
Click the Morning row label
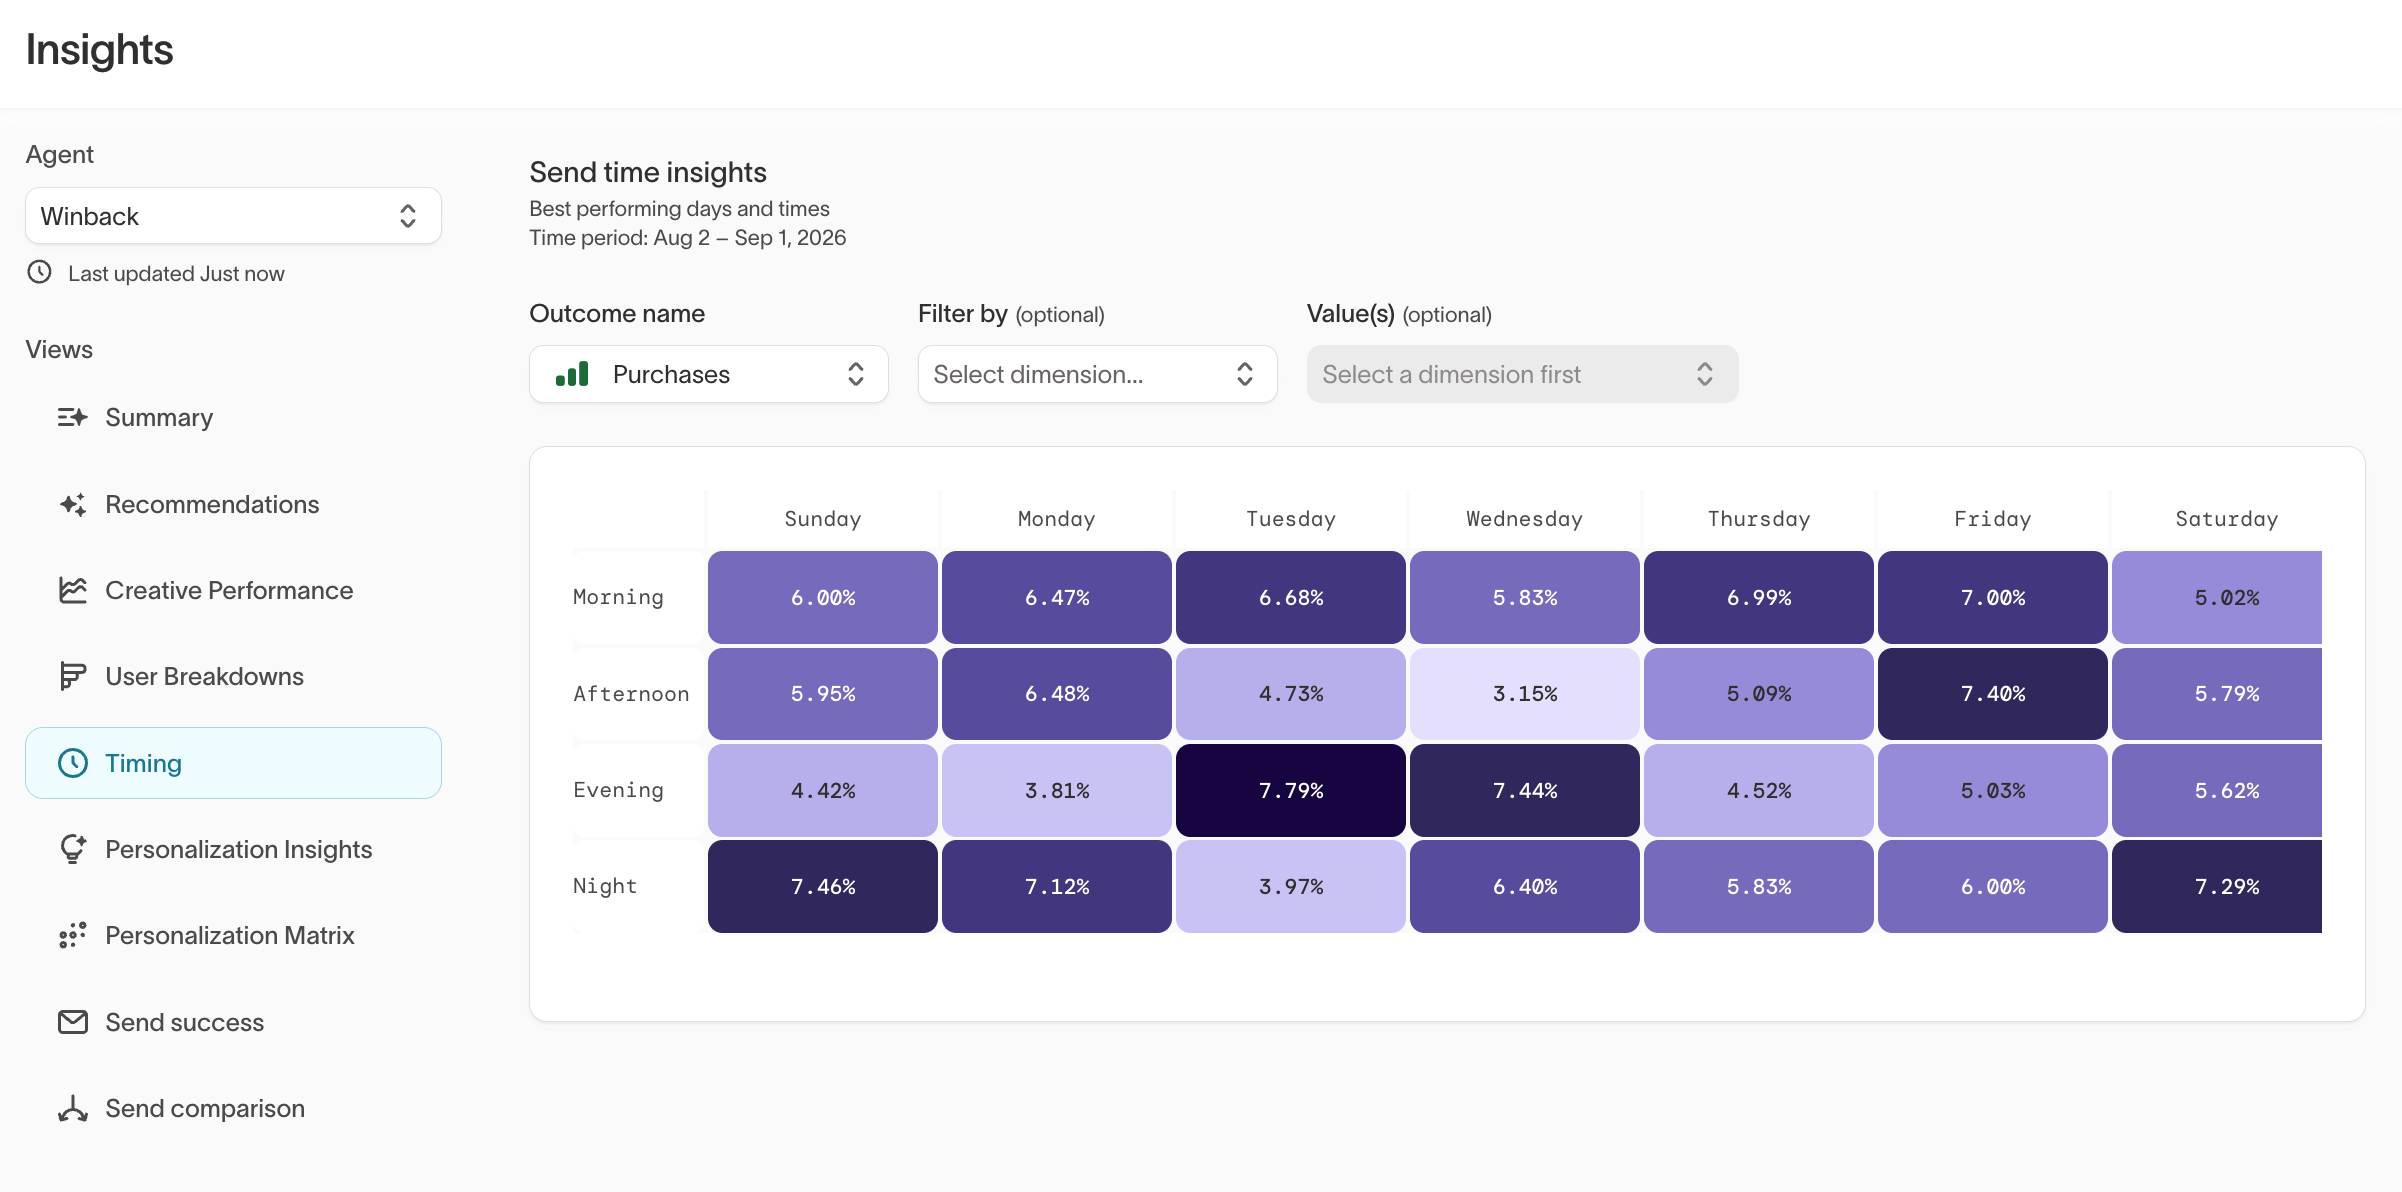[618, 597]
